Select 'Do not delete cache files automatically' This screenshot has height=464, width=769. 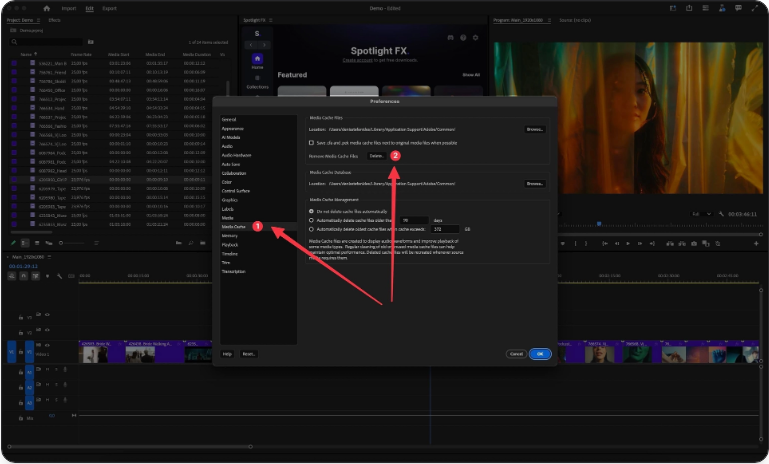point(311,211)
